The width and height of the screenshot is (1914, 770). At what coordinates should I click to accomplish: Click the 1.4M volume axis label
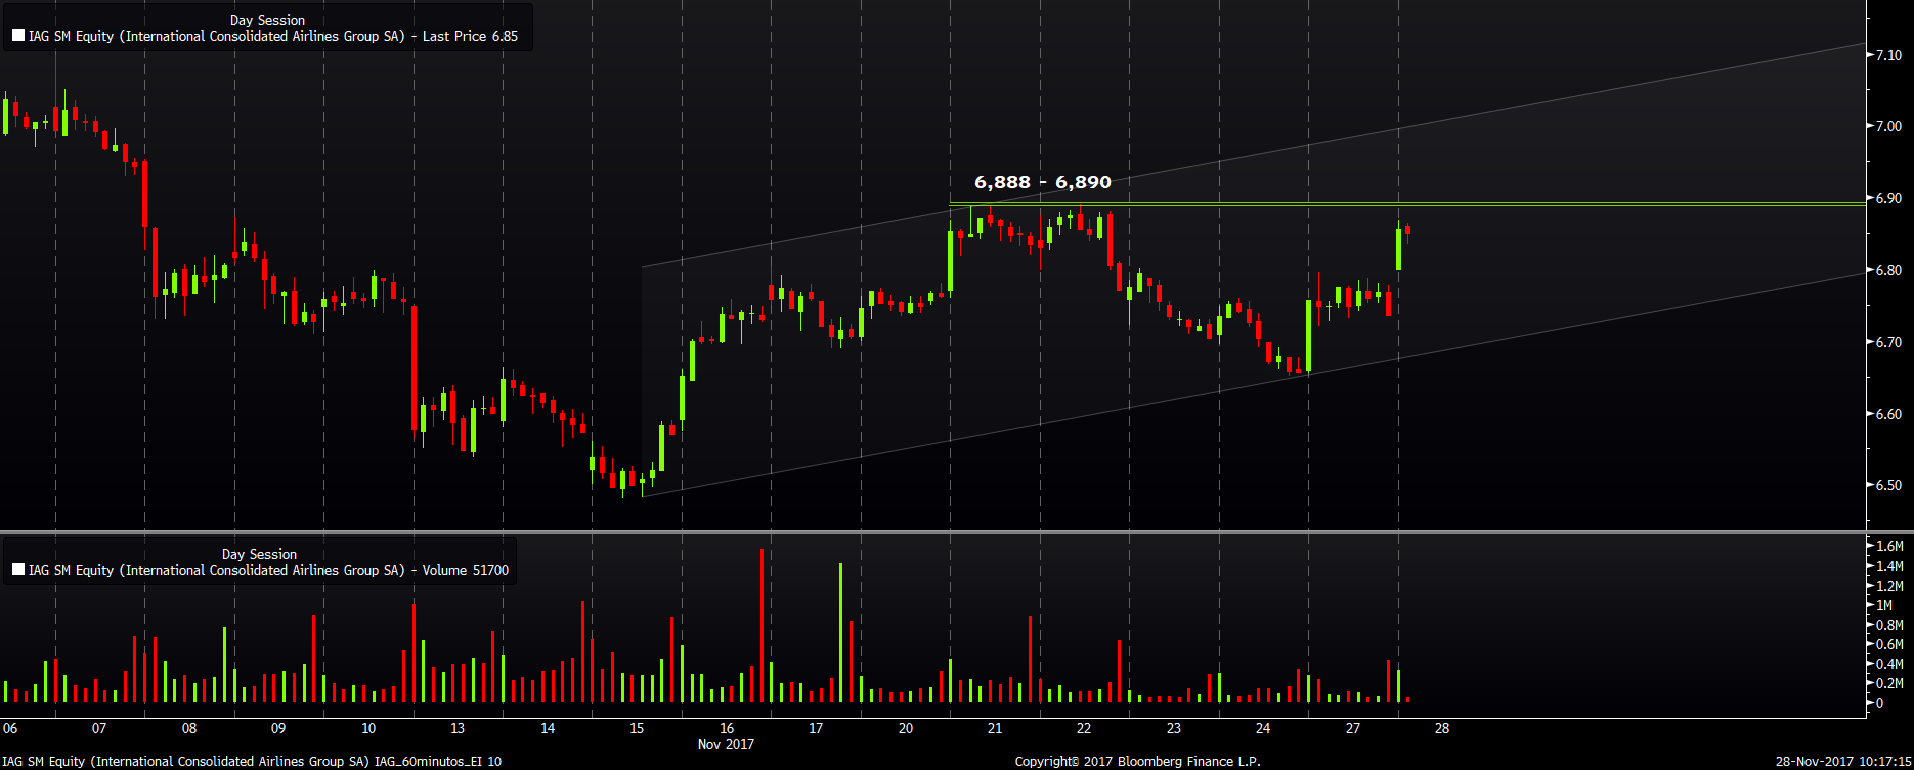click(x=1890, y=566)
